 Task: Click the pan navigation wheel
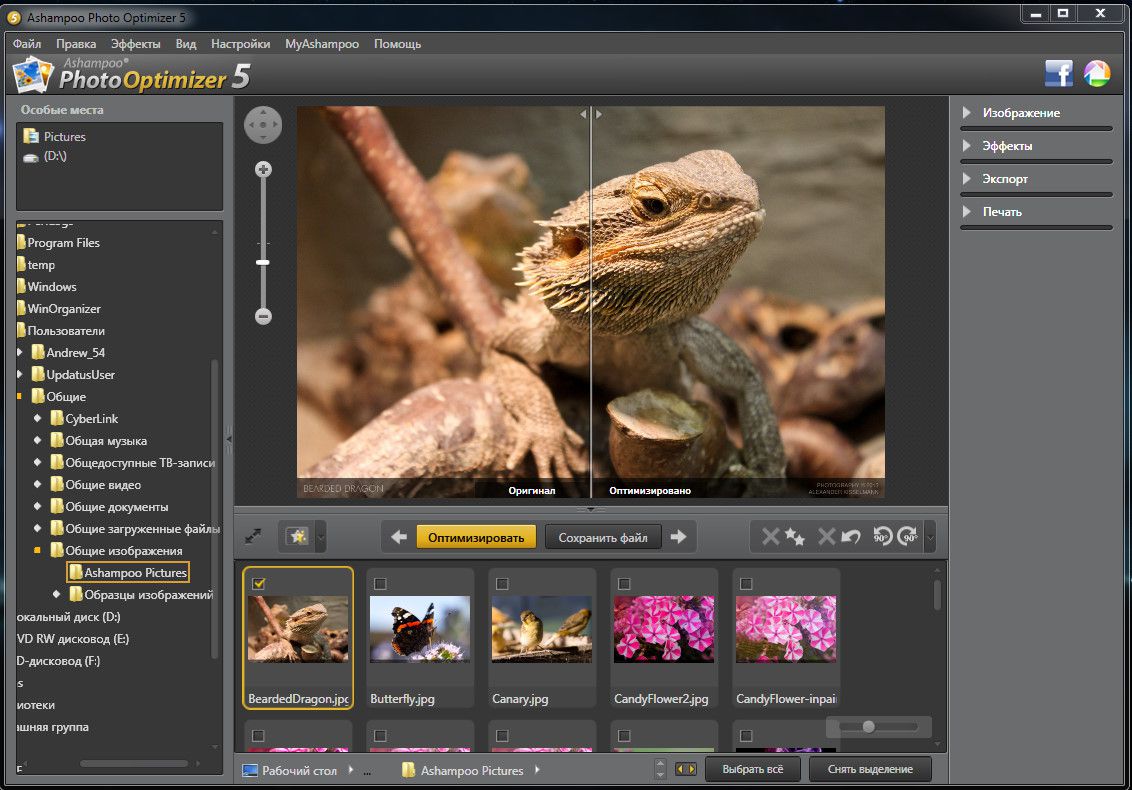click(263, 125)
